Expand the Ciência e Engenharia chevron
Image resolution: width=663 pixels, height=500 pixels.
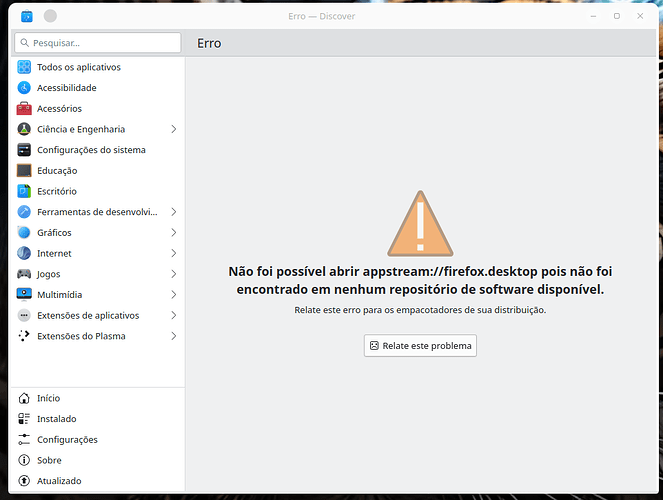tap(173, 129)
